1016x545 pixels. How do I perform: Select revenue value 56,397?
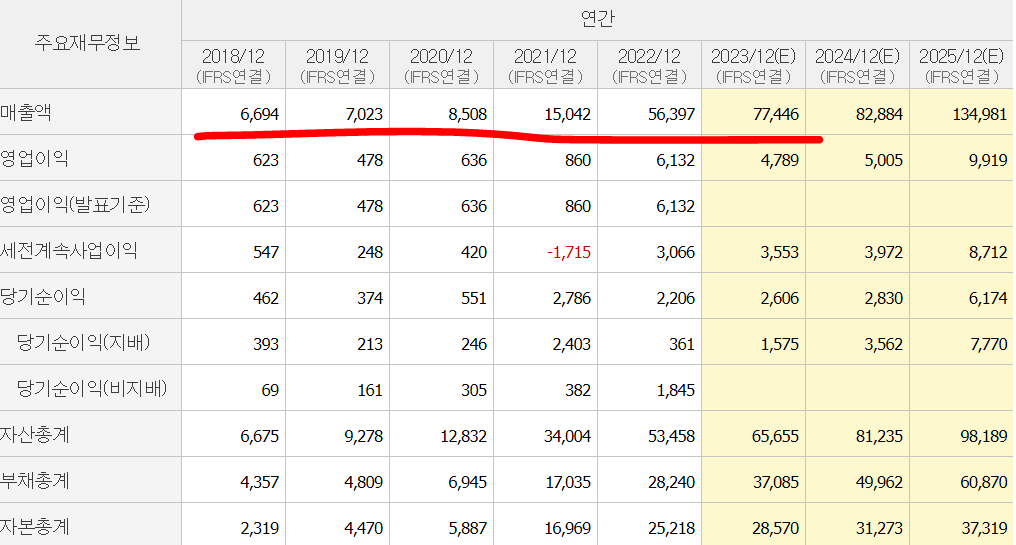point(671,115)
